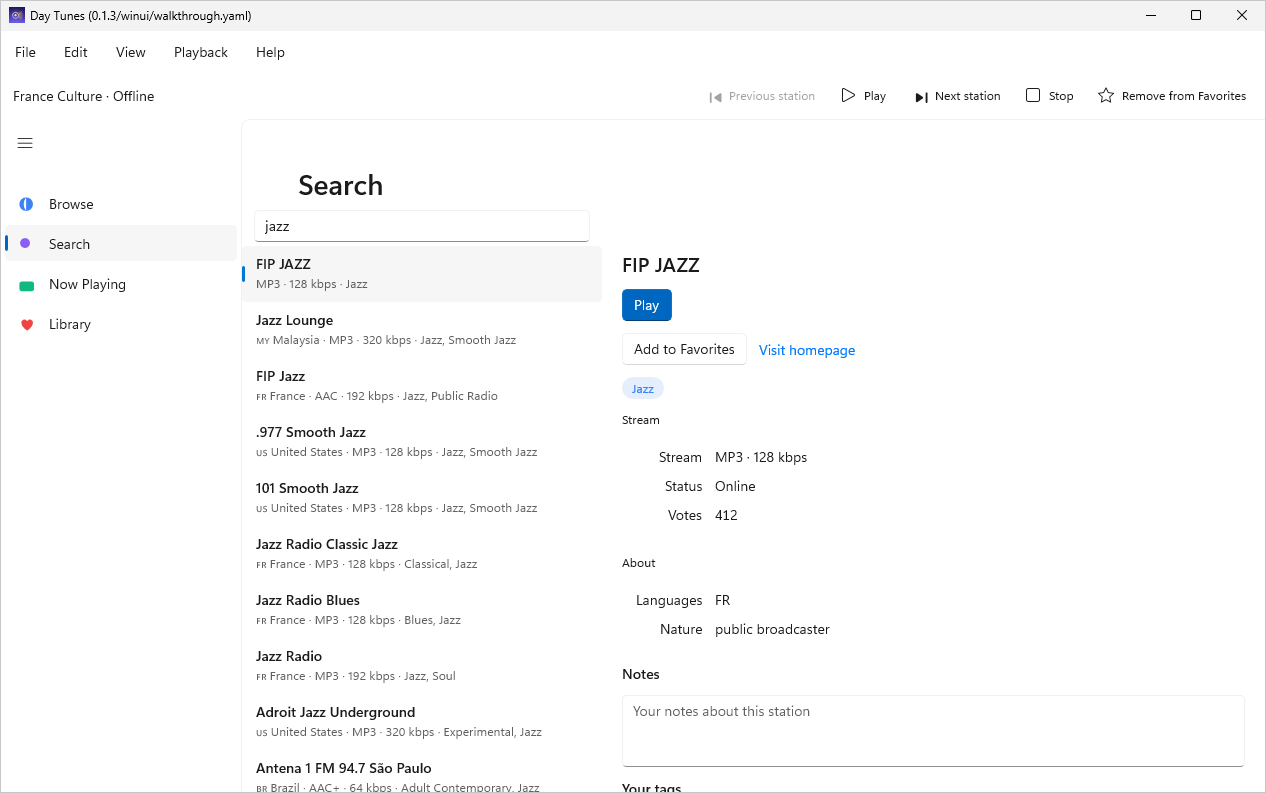Open the View menu
Image resolution: width=1266 pixels, height=793 pixels.
pos(131,52)
